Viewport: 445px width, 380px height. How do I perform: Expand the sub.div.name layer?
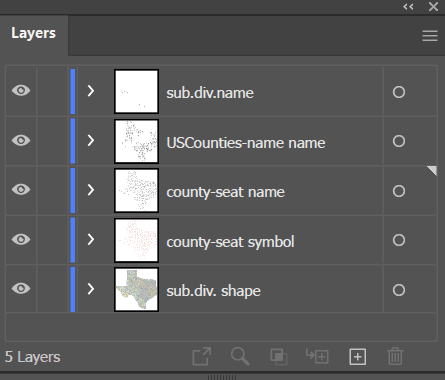pyautogui.click(x=91, y=91)
